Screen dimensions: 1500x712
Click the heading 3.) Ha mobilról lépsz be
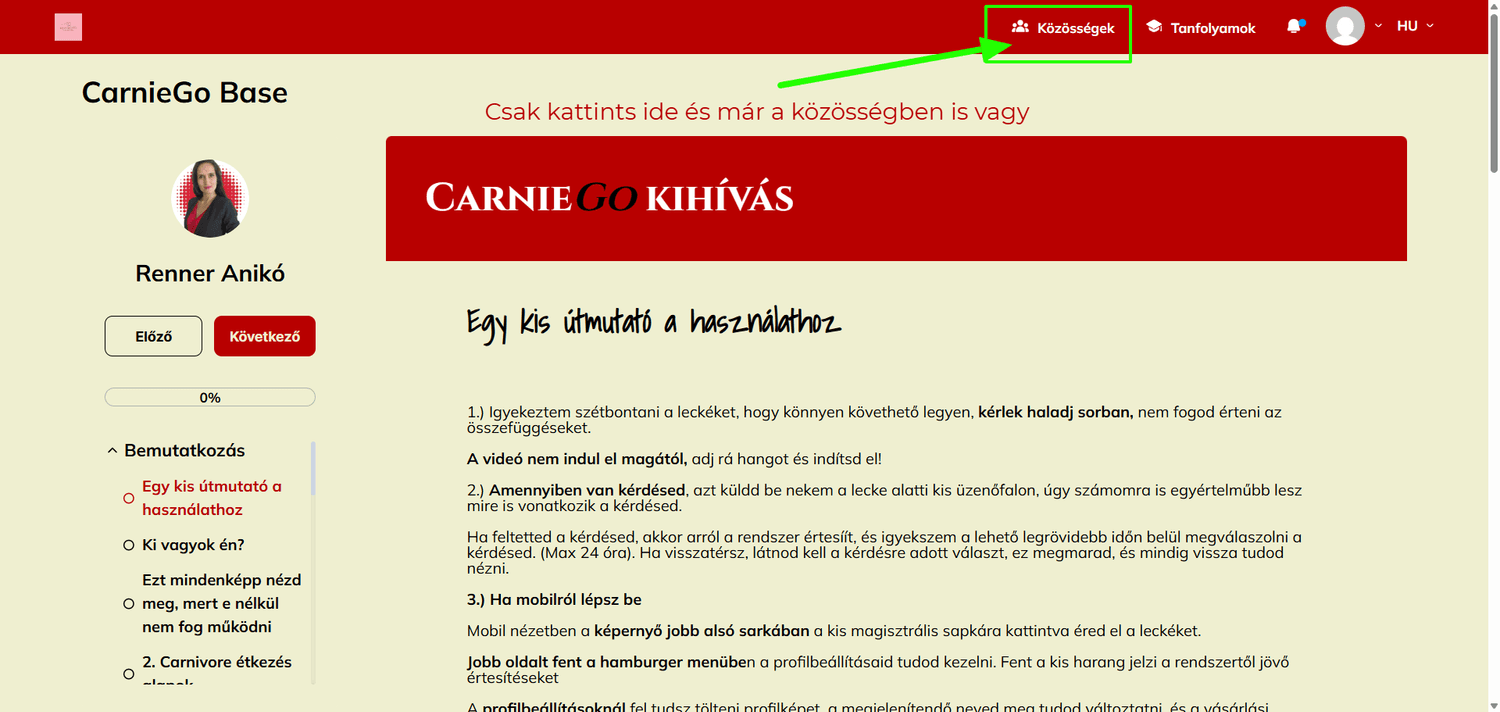554,600
